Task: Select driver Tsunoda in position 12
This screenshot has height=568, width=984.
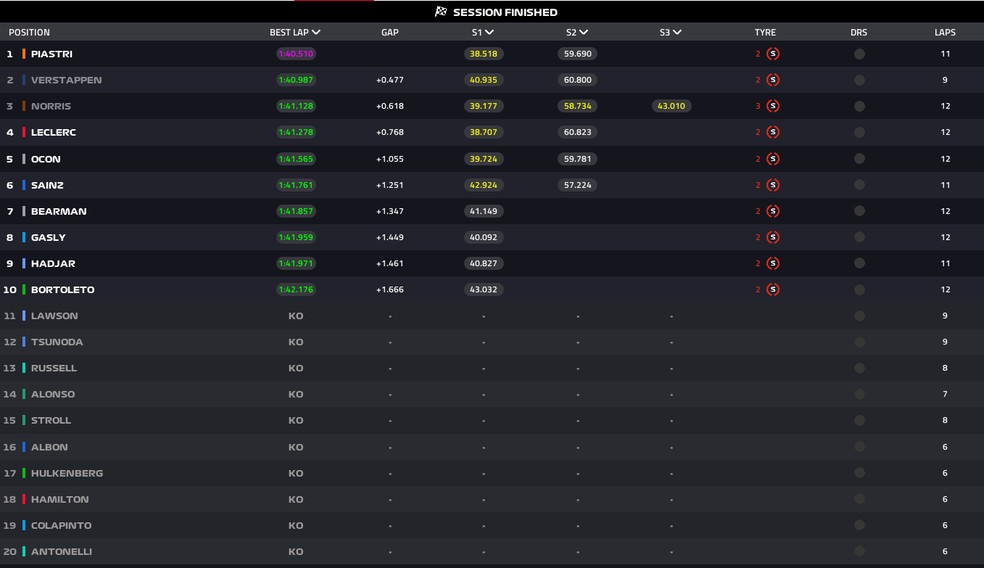Action: click(56, 342)
